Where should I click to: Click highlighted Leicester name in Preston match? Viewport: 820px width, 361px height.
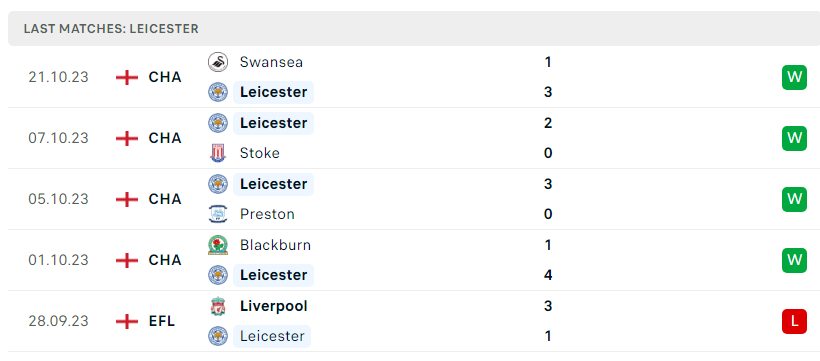pyautogui.click(x=274, y=184)
